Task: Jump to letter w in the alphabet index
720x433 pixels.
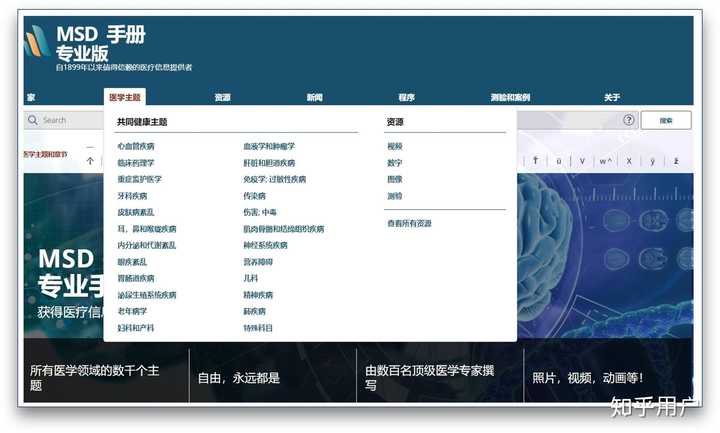Action: point(606,161)
